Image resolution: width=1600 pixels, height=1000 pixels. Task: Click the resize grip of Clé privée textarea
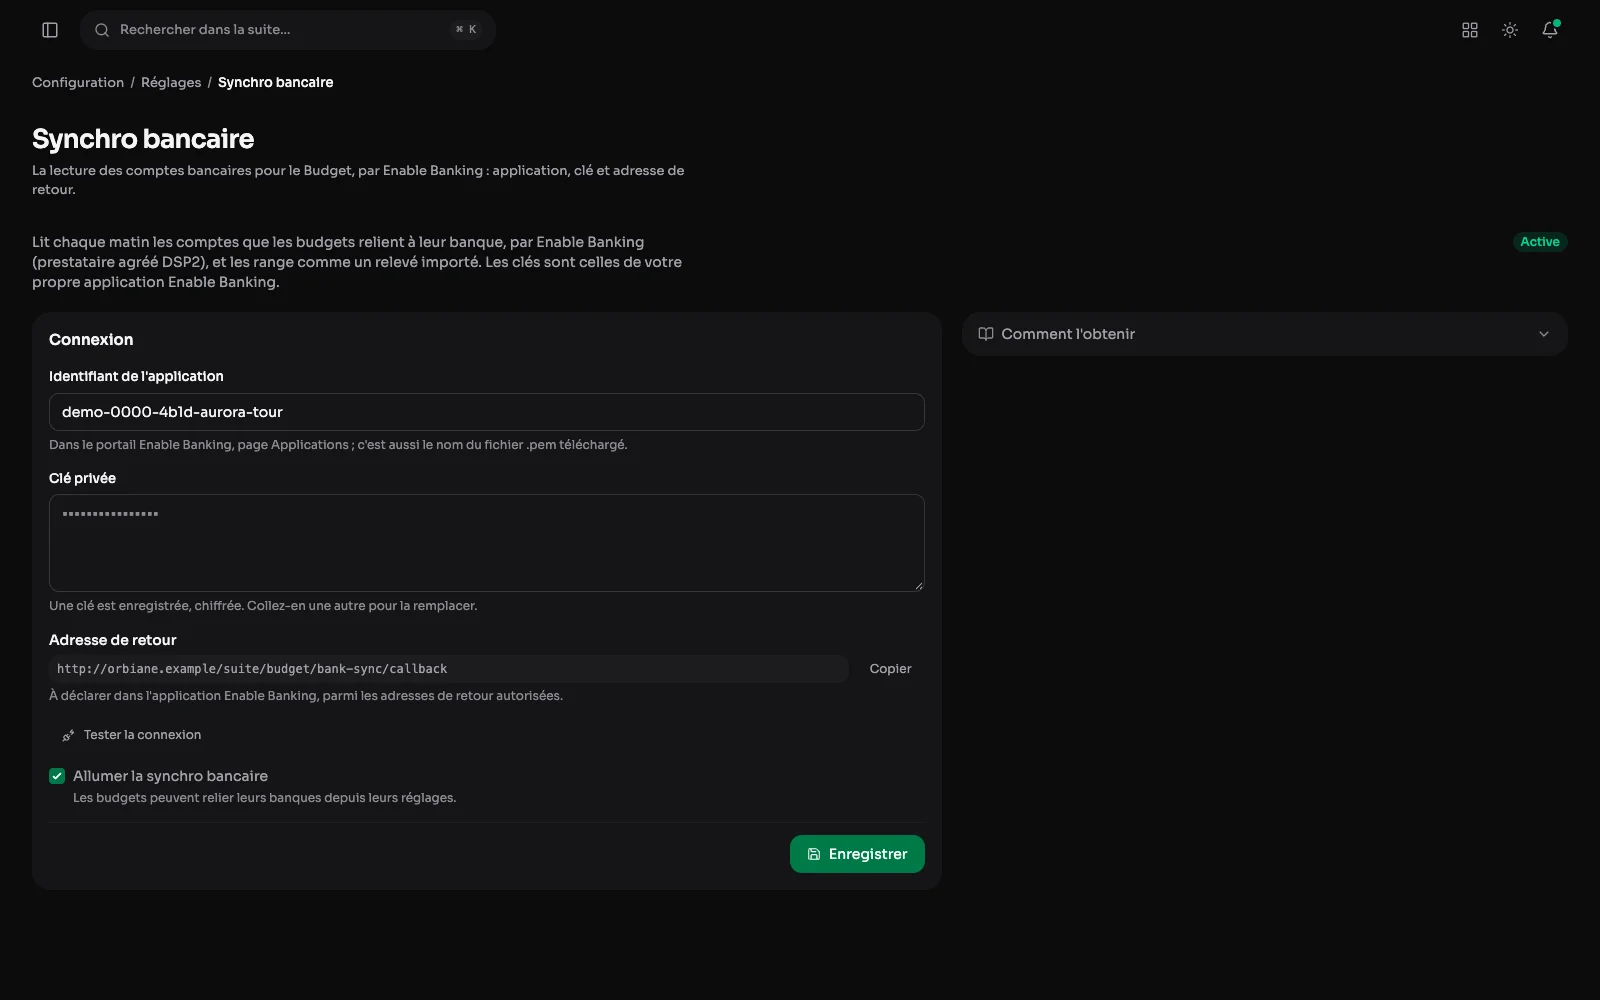tap(918, 585)
